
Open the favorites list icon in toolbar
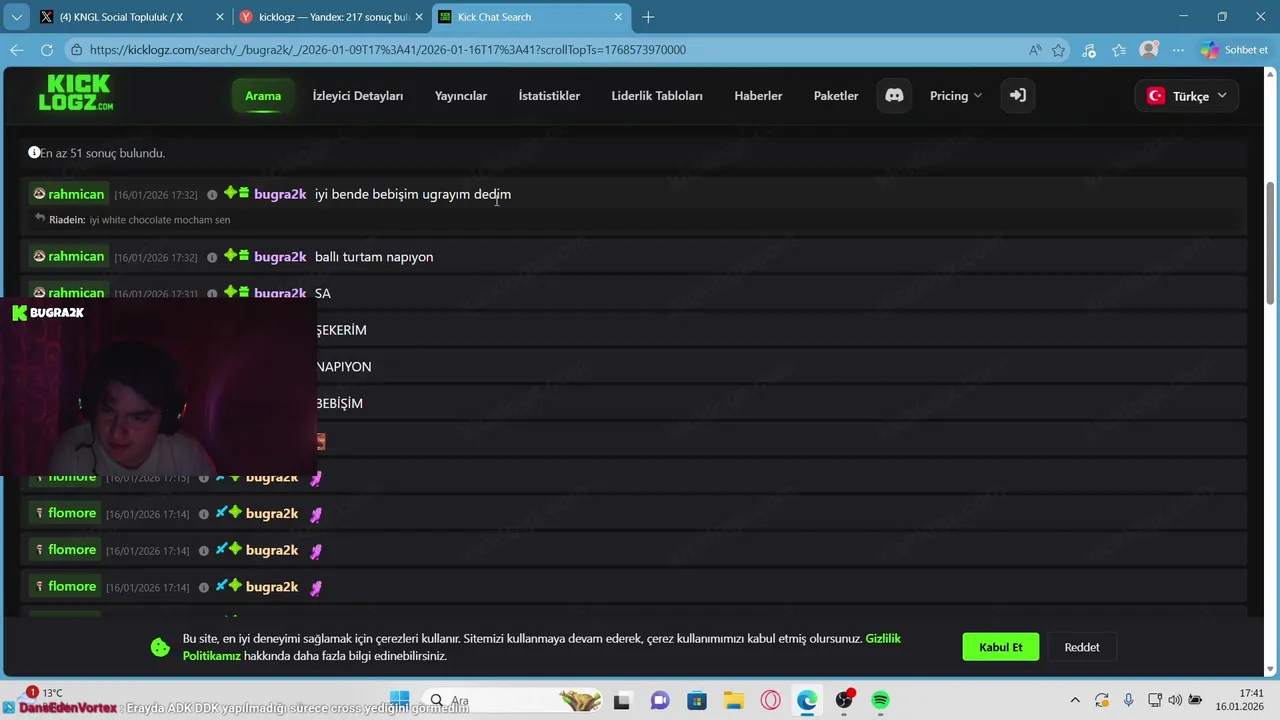(1119, 50)
